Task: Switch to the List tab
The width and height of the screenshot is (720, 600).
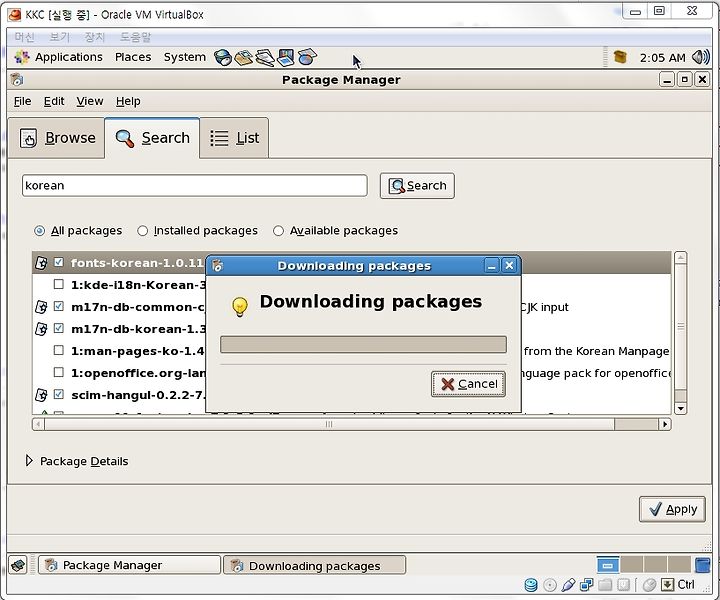Action: (234, 138)
